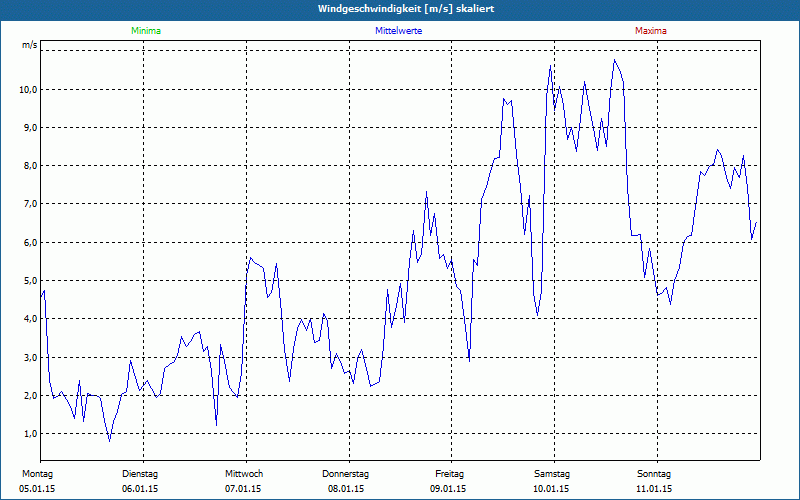Click the 5,0 y-axis value
The image size is (800, 500).
point(30,281)
